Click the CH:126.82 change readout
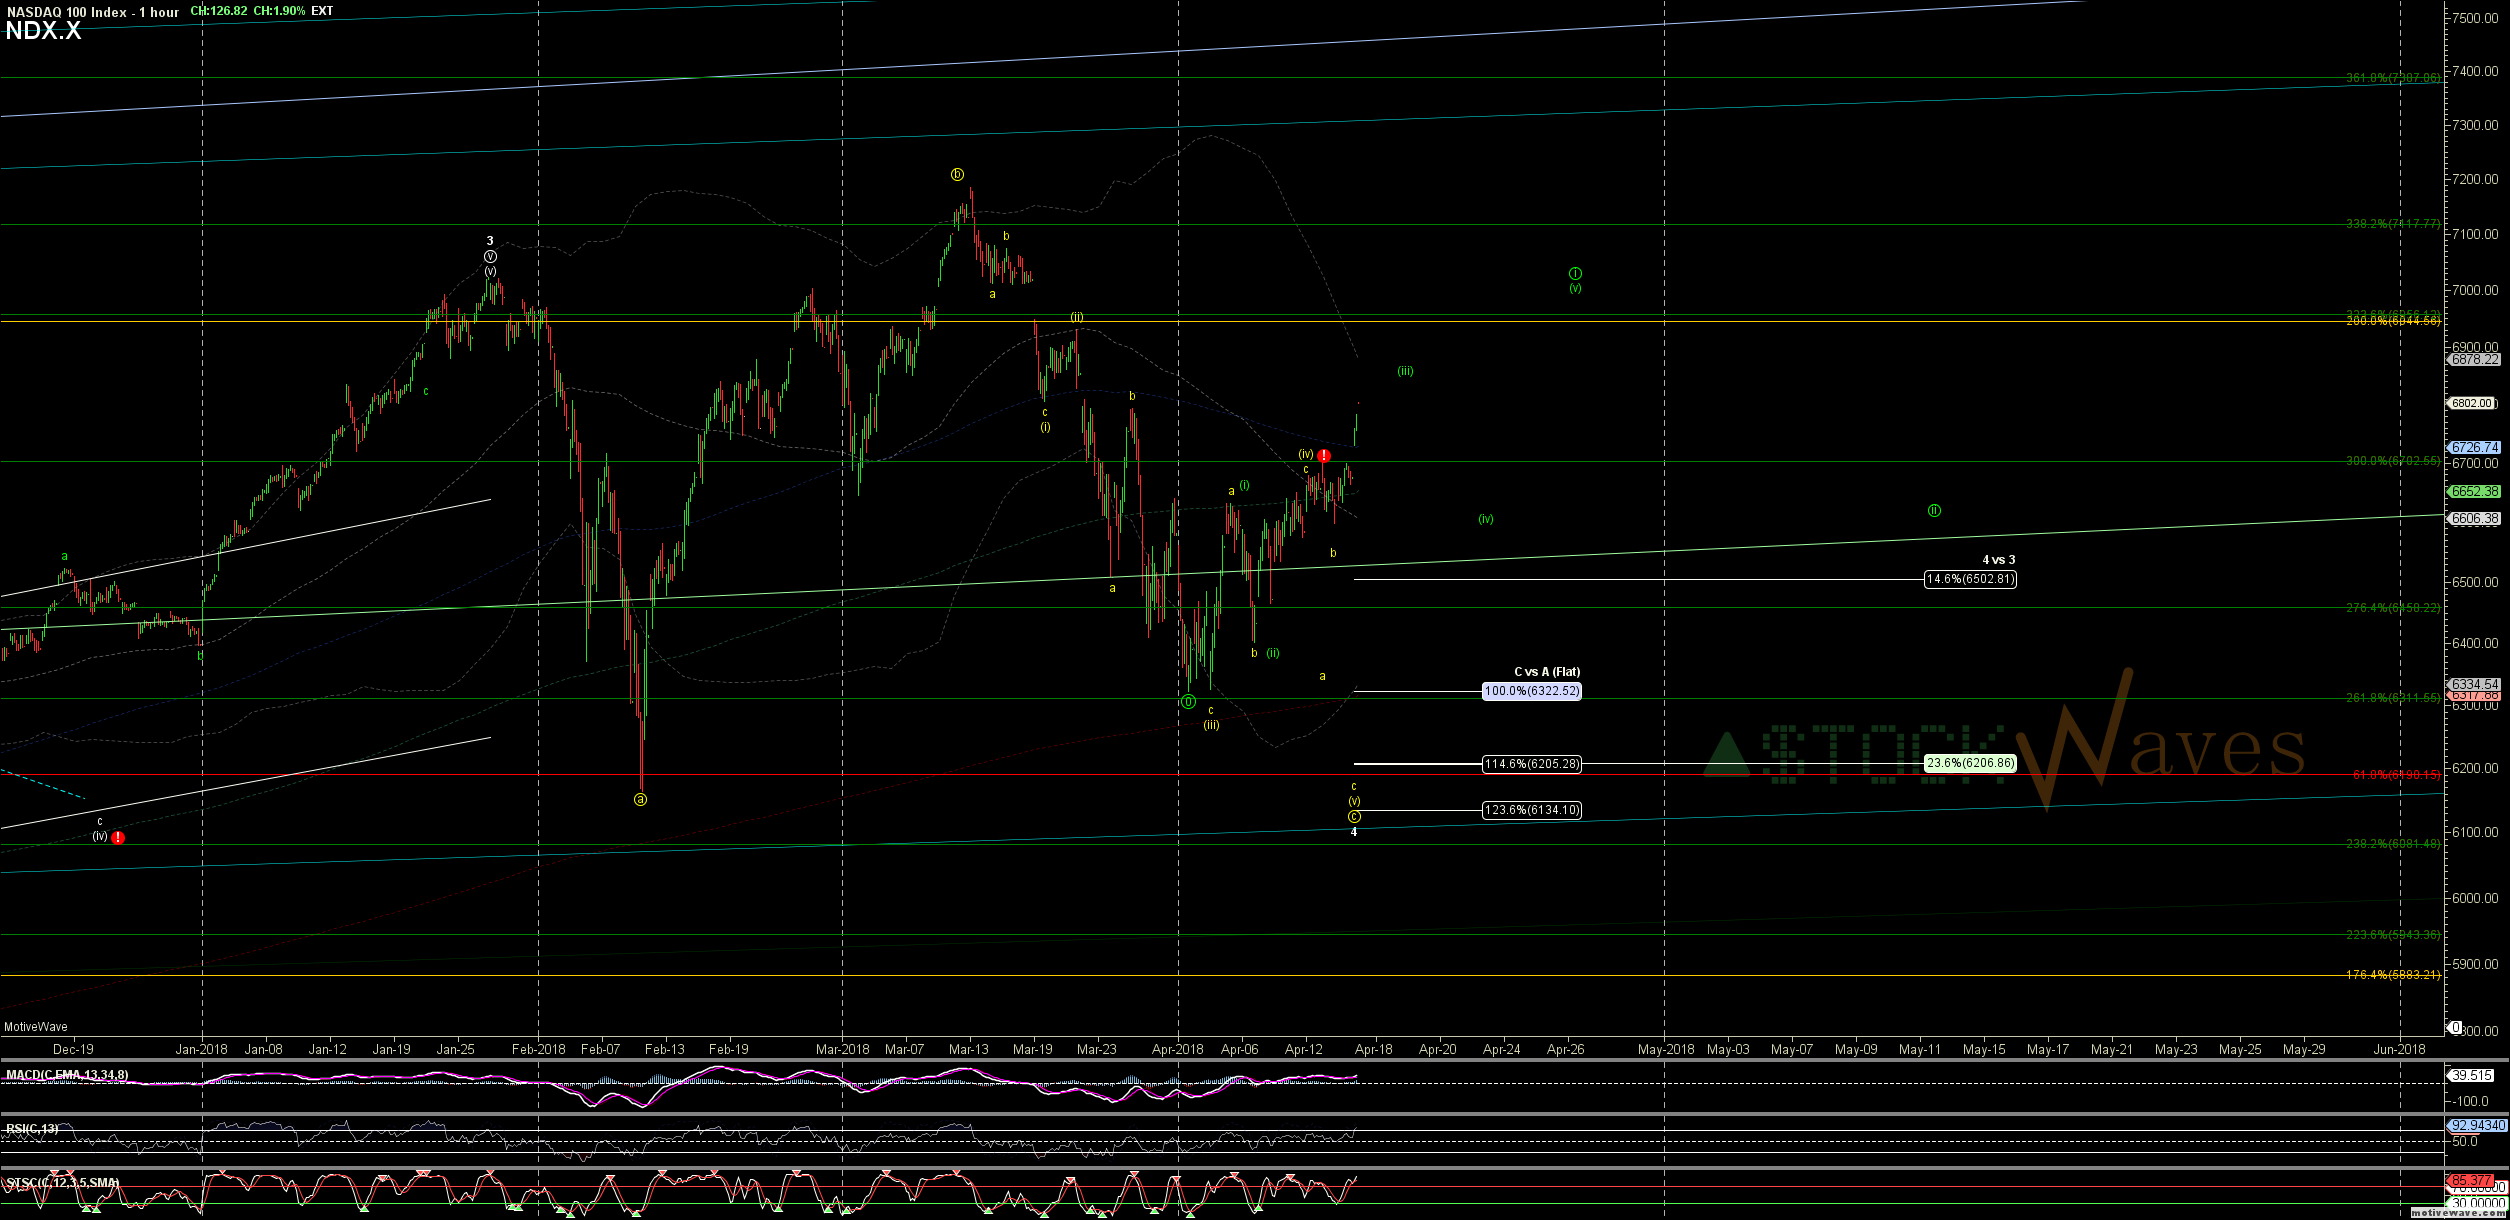The height and width of the screenshot is (1220, 2510). point(219,11)
